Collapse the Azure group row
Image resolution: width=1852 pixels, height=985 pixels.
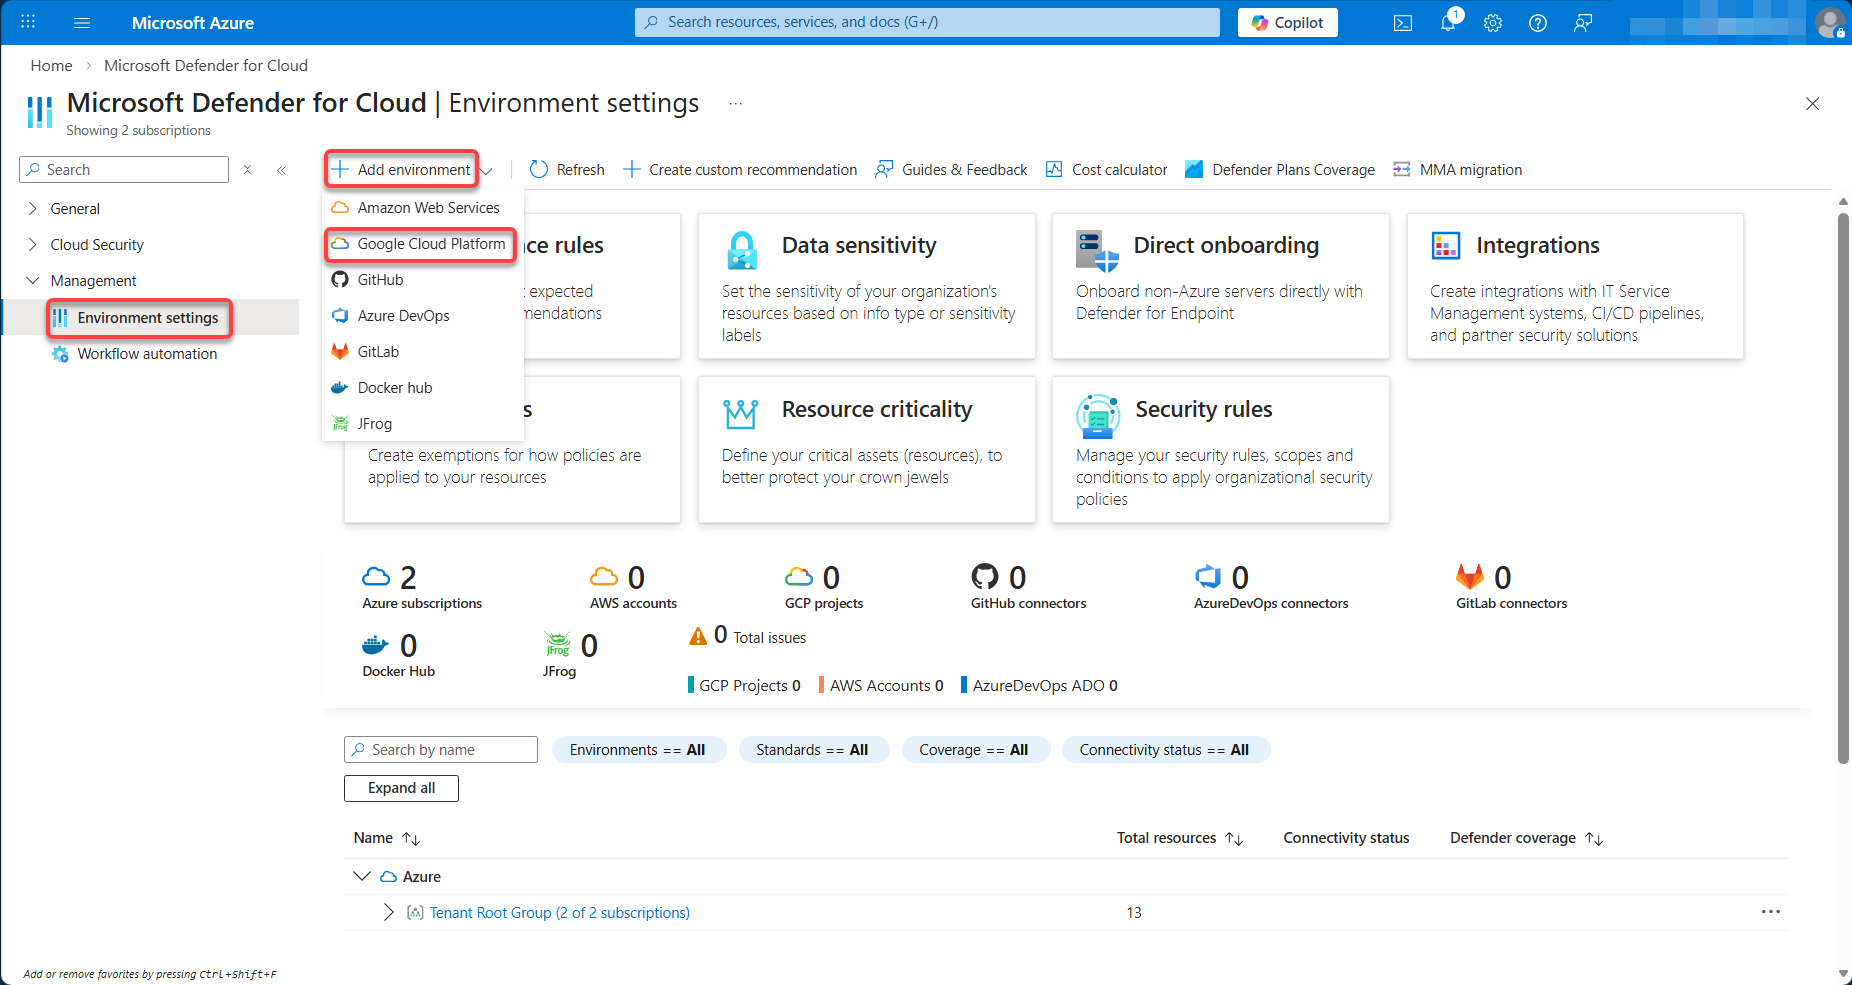pyautogui.click(x=362, y=876)
